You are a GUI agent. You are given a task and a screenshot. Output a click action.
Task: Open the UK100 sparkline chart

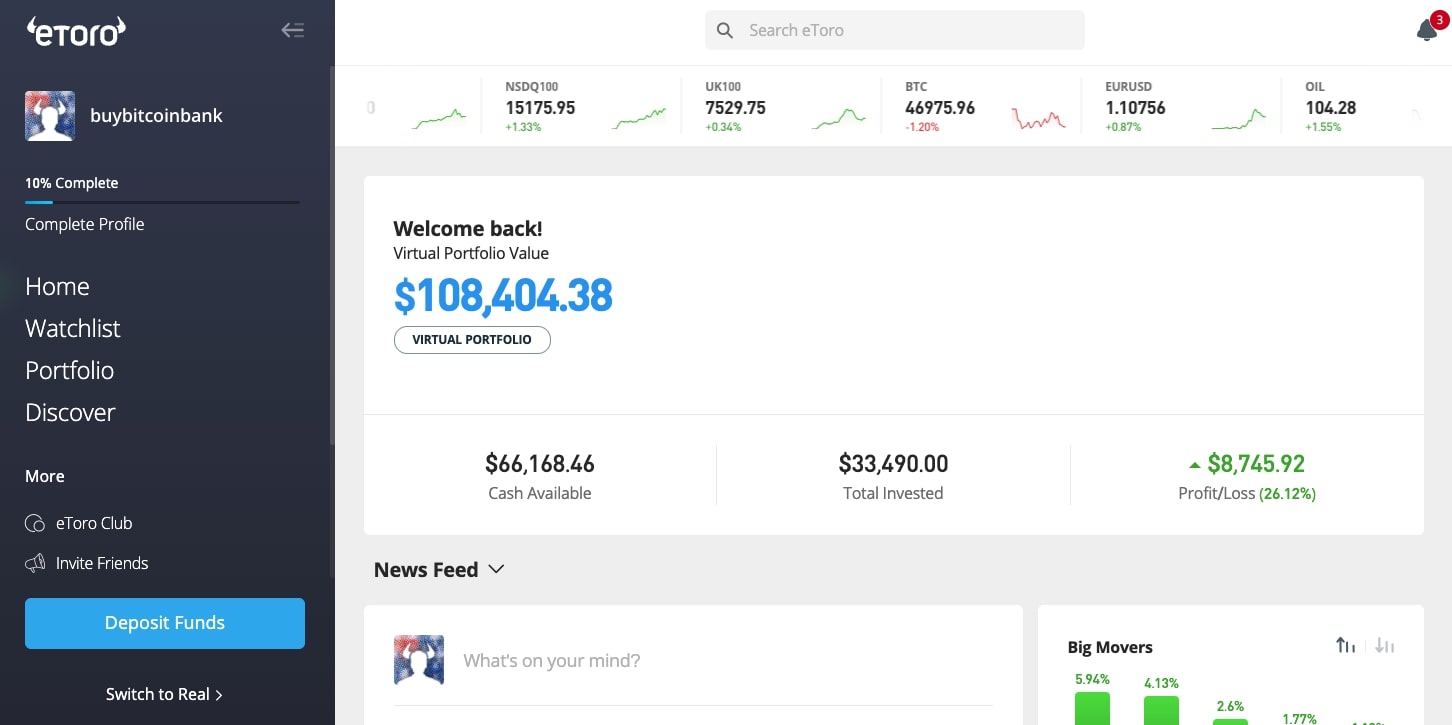coord(839,118)
